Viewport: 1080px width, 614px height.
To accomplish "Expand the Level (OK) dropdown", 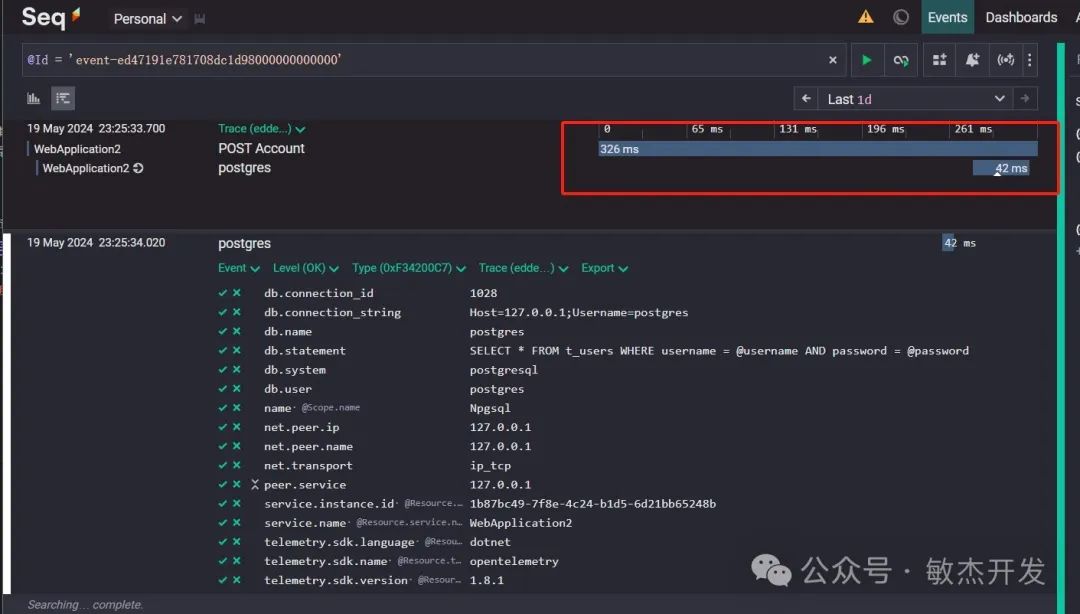I will click(x=305, y=268).
